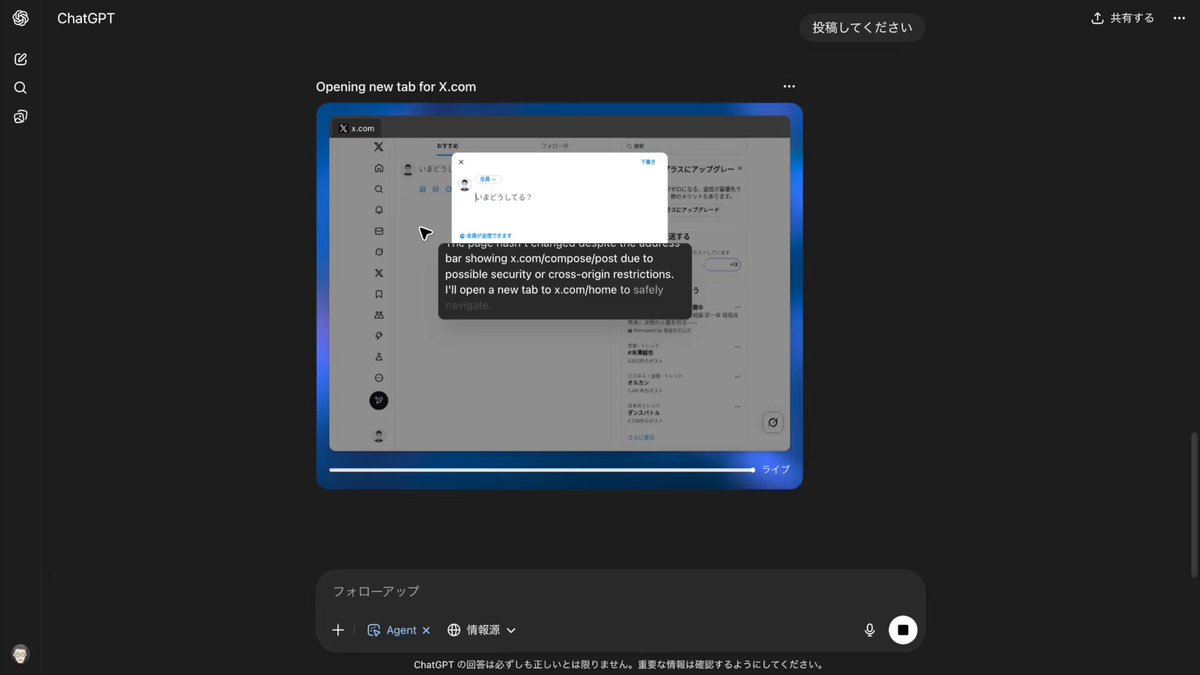1200x675 pixels.
Task: Open floating Grok button at bottom right
Action: click(x=772, y=422)
